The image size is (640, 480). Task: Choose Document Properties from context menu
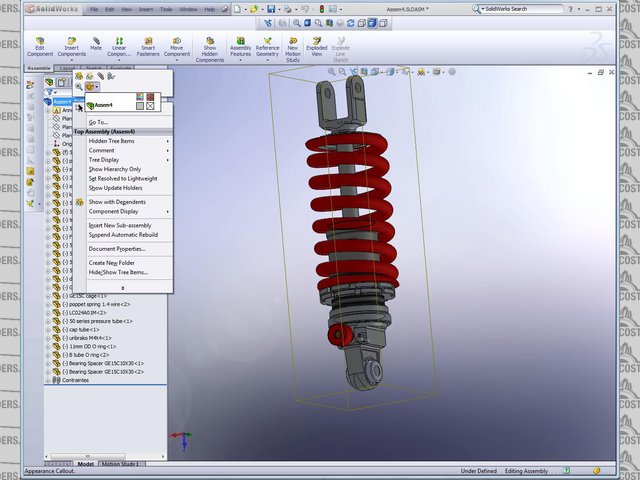[x=116, y=248]
